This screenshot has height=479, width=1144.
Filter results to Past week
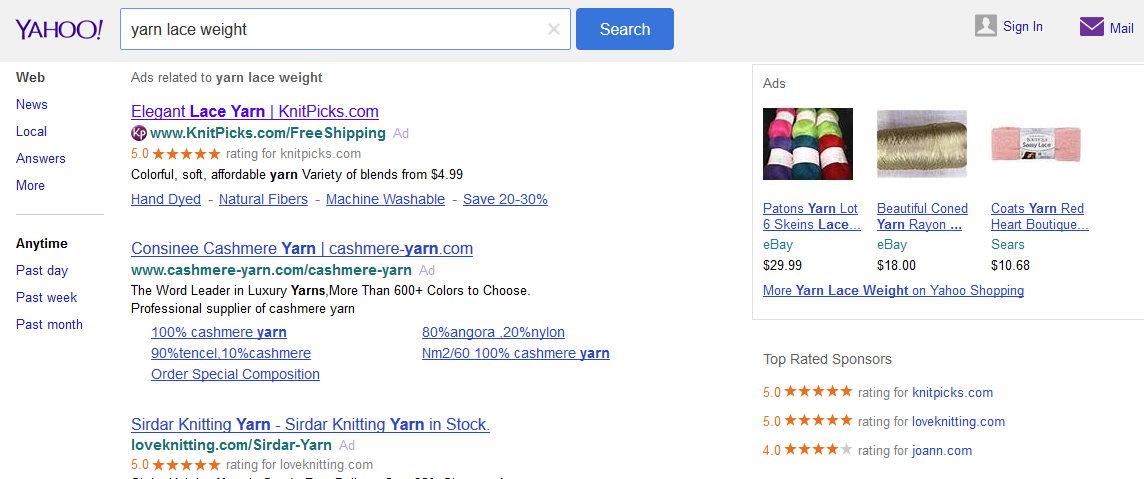[x=46, y=297]
